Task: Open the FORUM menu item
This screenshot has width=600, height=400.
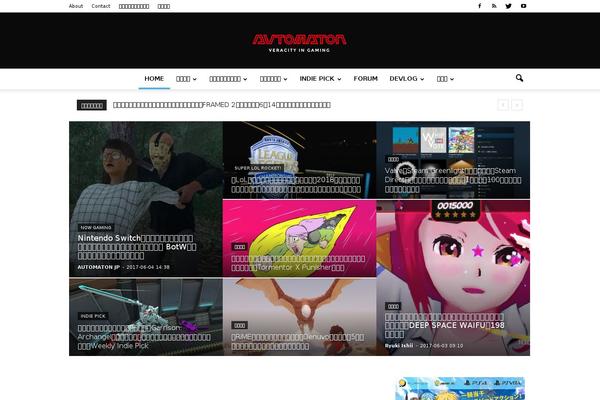Action: pyautogui.click(x=365, y=79)
